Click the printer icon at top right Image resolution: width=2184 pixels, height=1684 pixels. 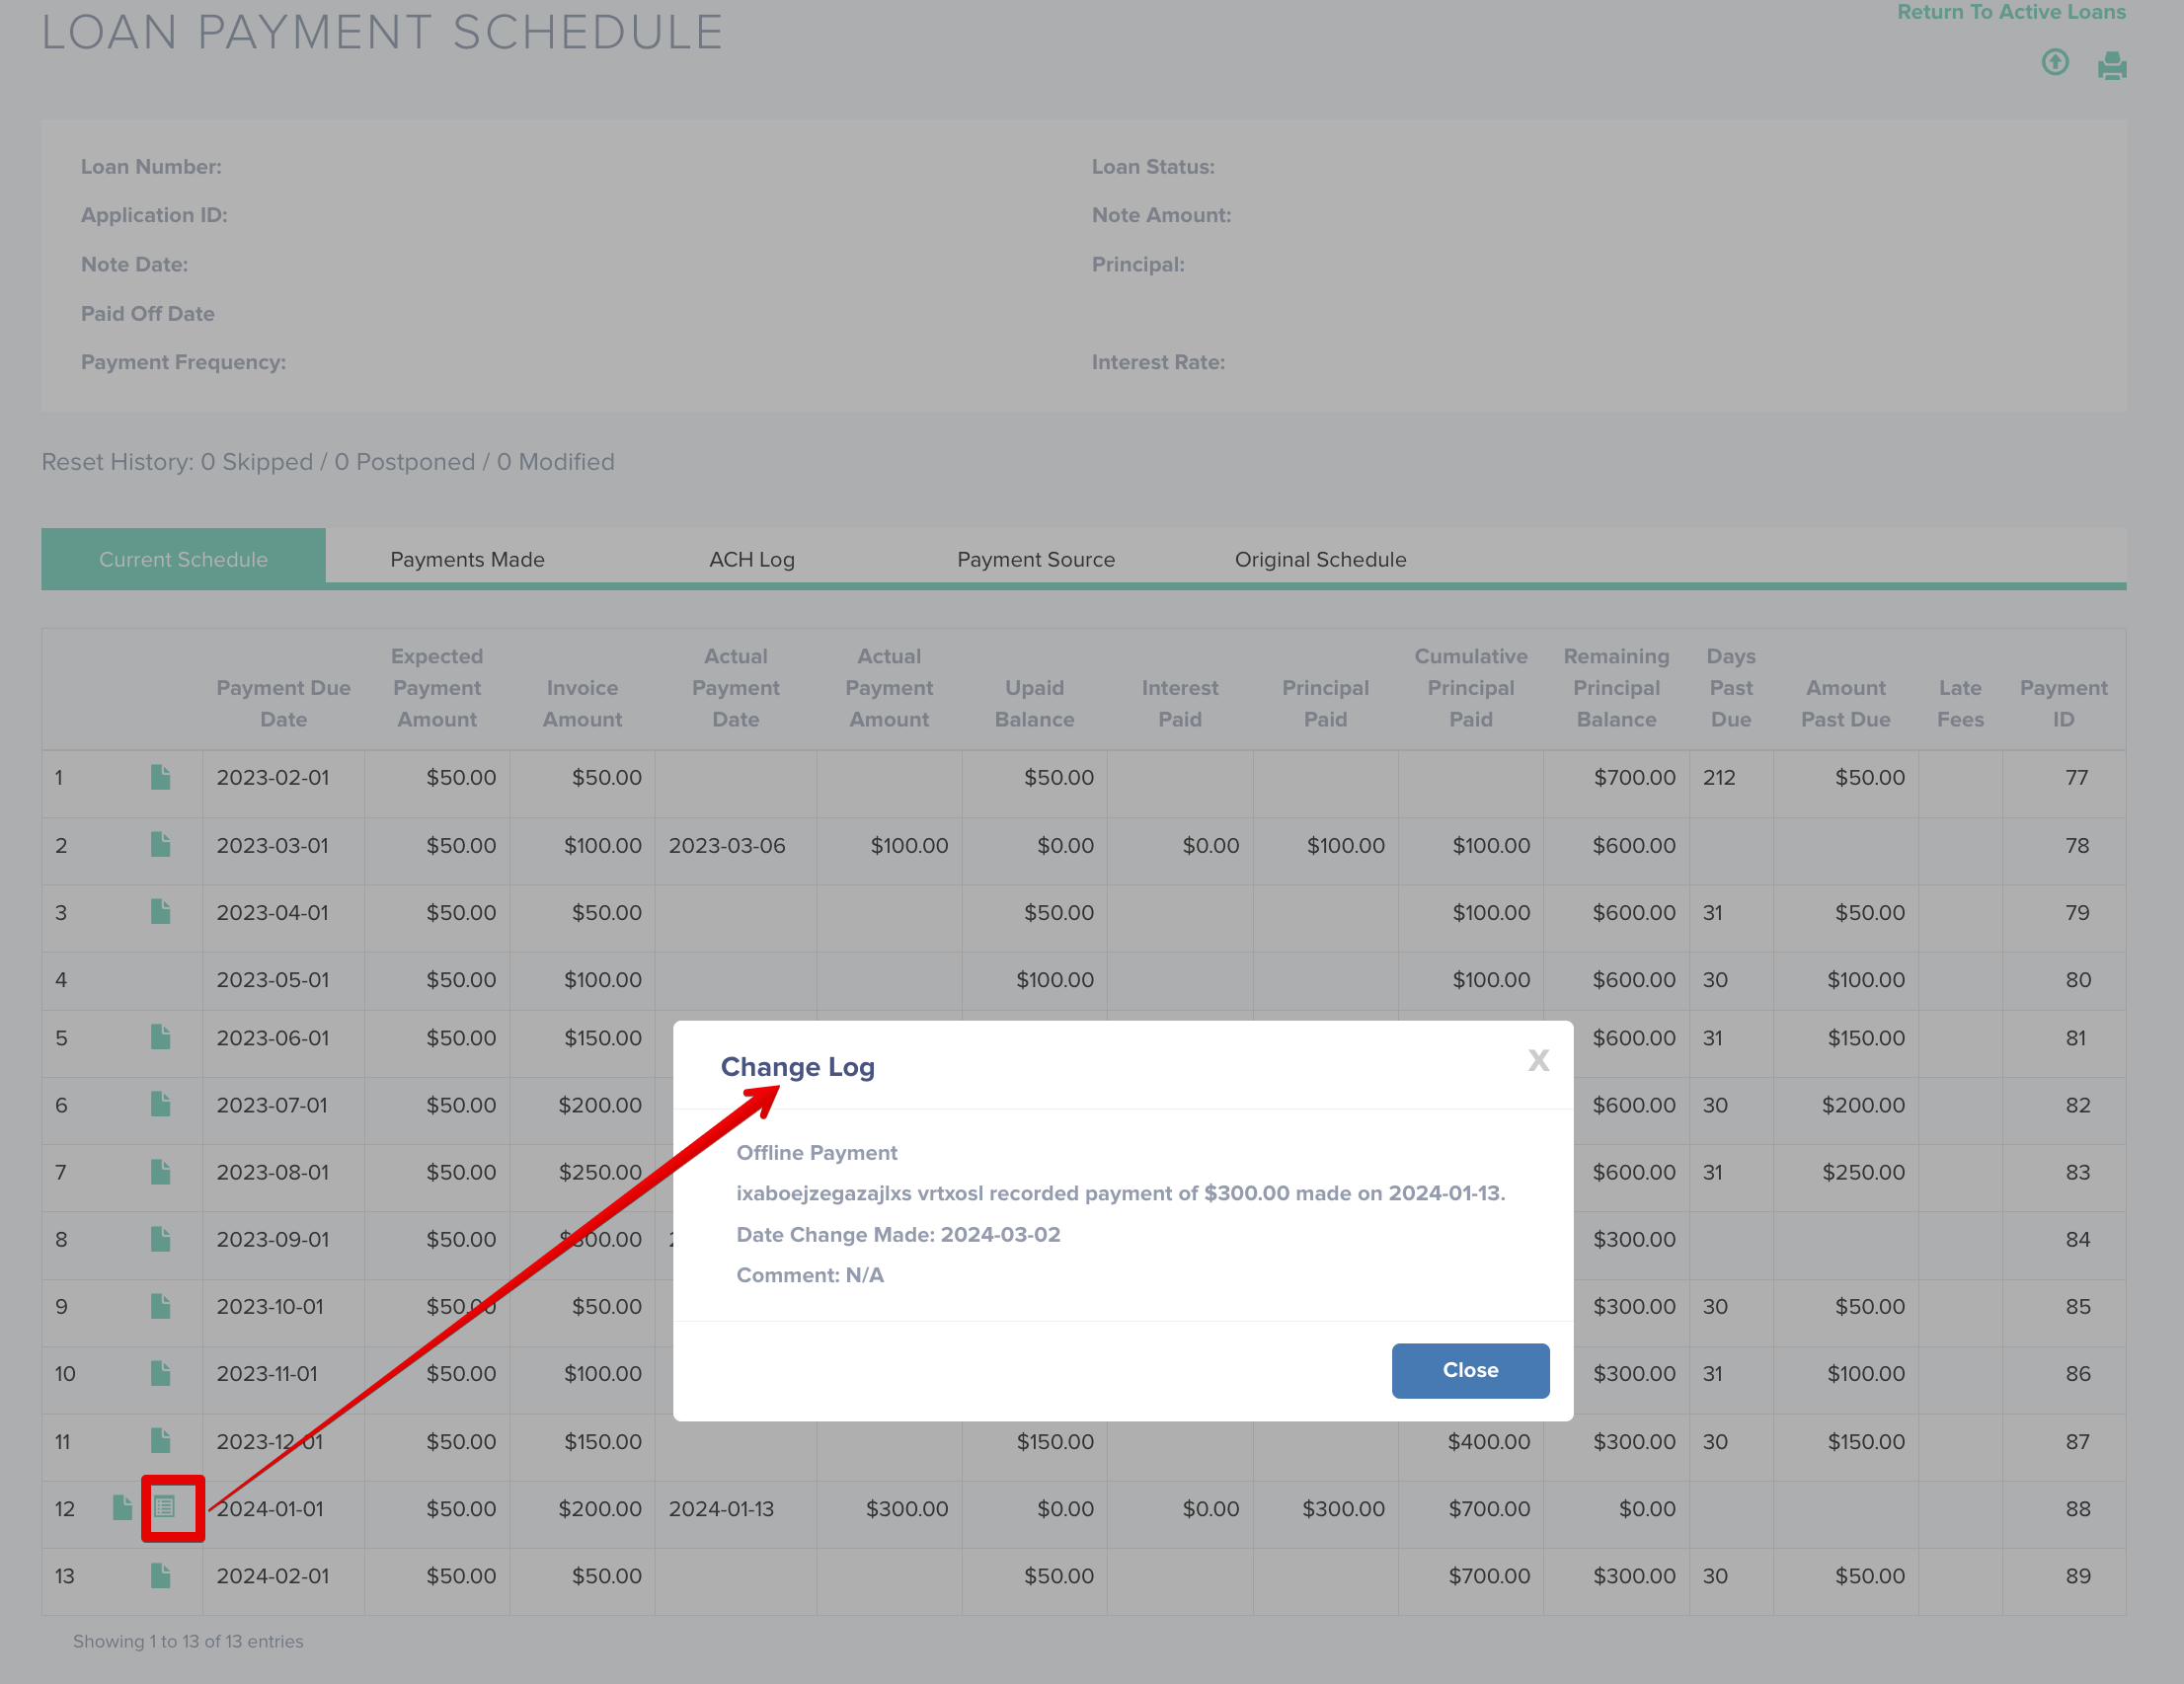[x=2112, y=66]
